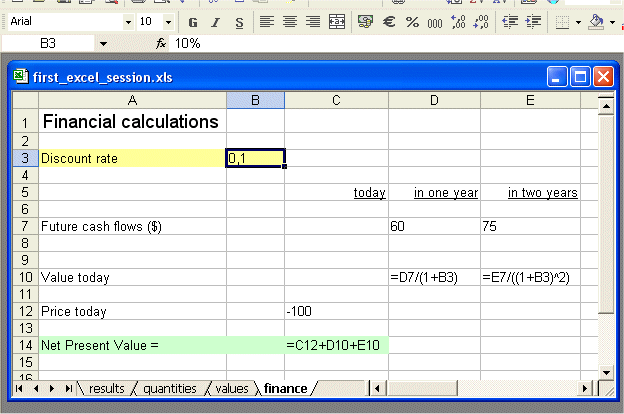Toggle bold formatting (G button)
624x414 pixels.
point(191,22)
